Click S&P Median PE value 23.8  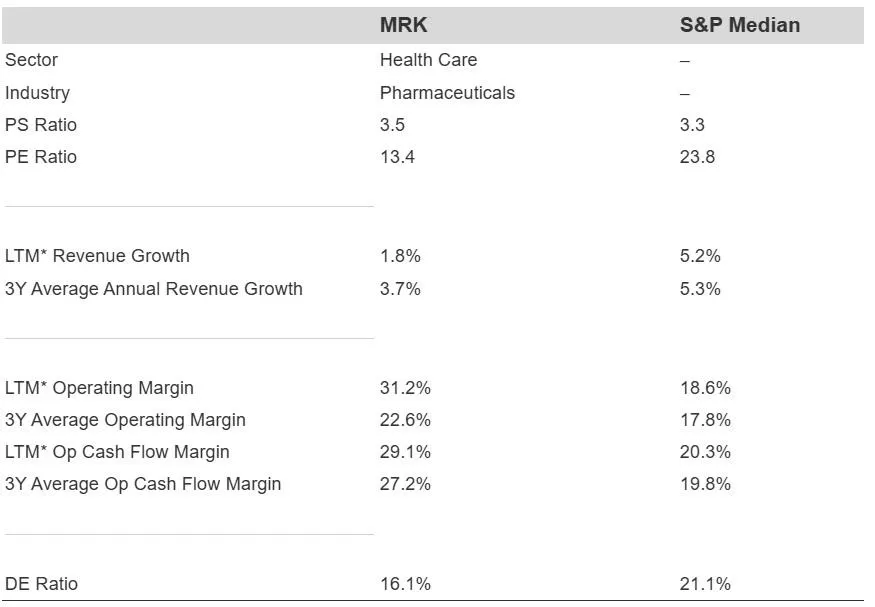point(697,157)
